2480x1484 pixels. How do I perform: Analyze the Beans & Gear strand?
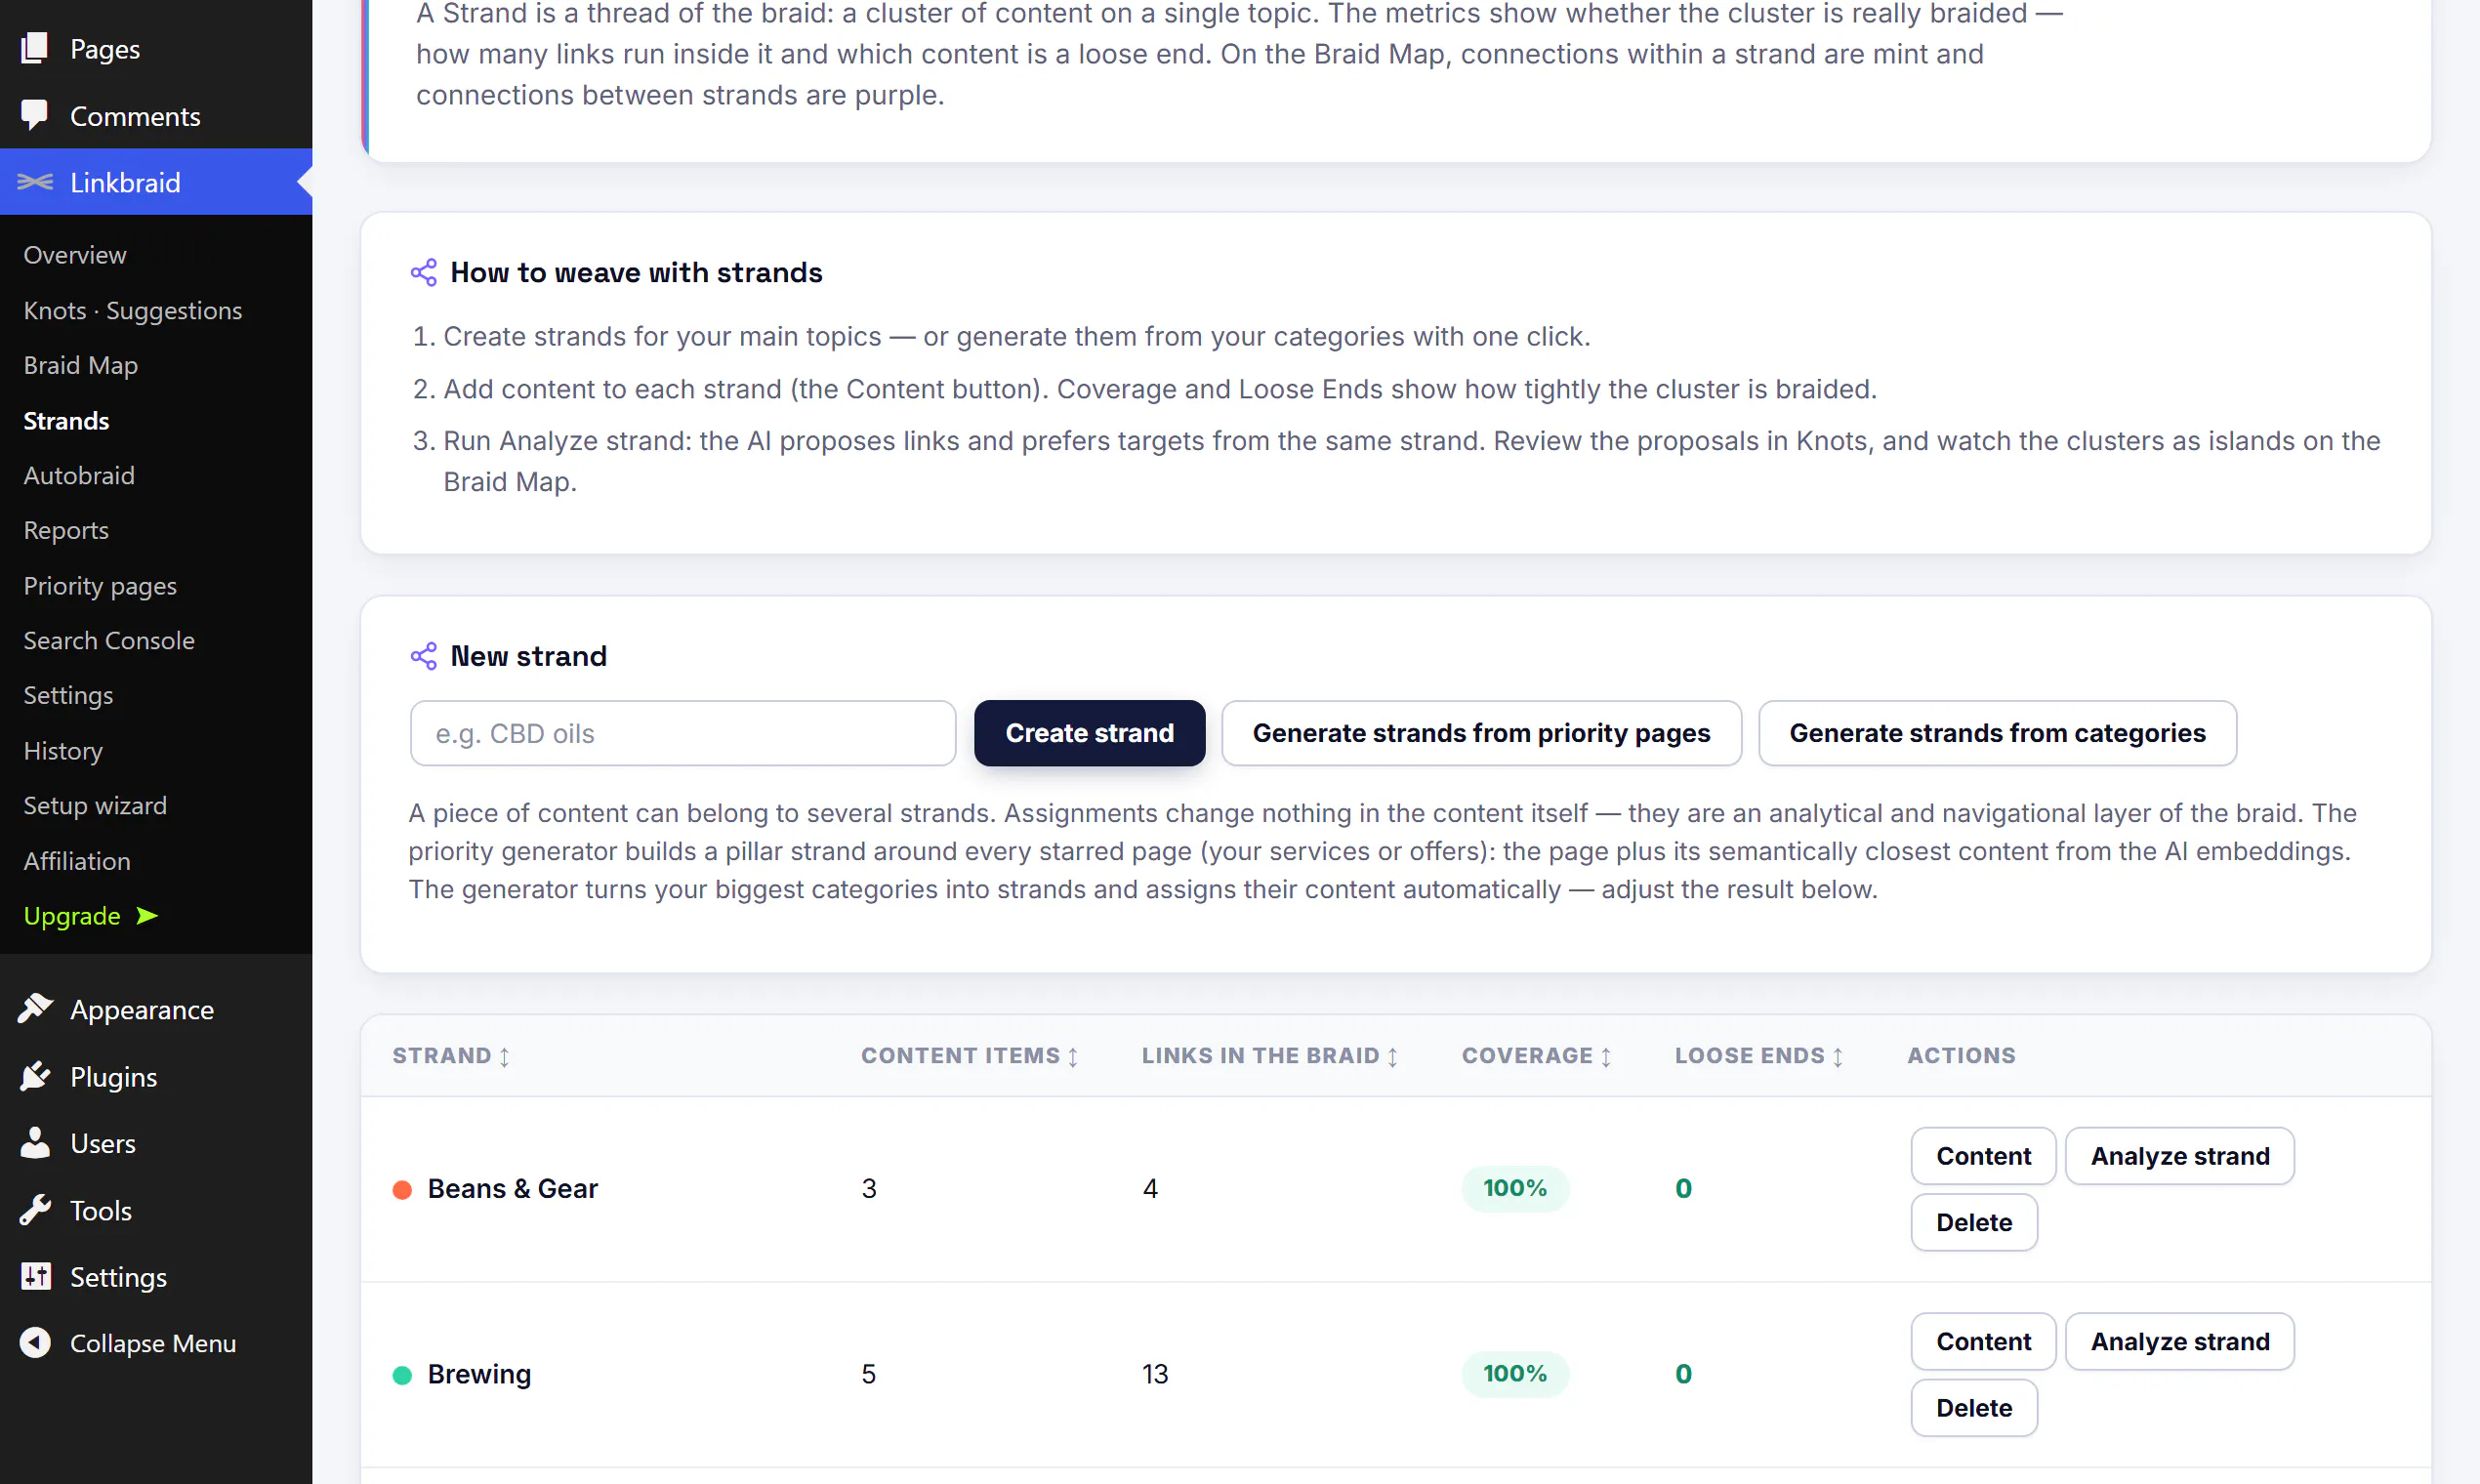[2180, 1156]
